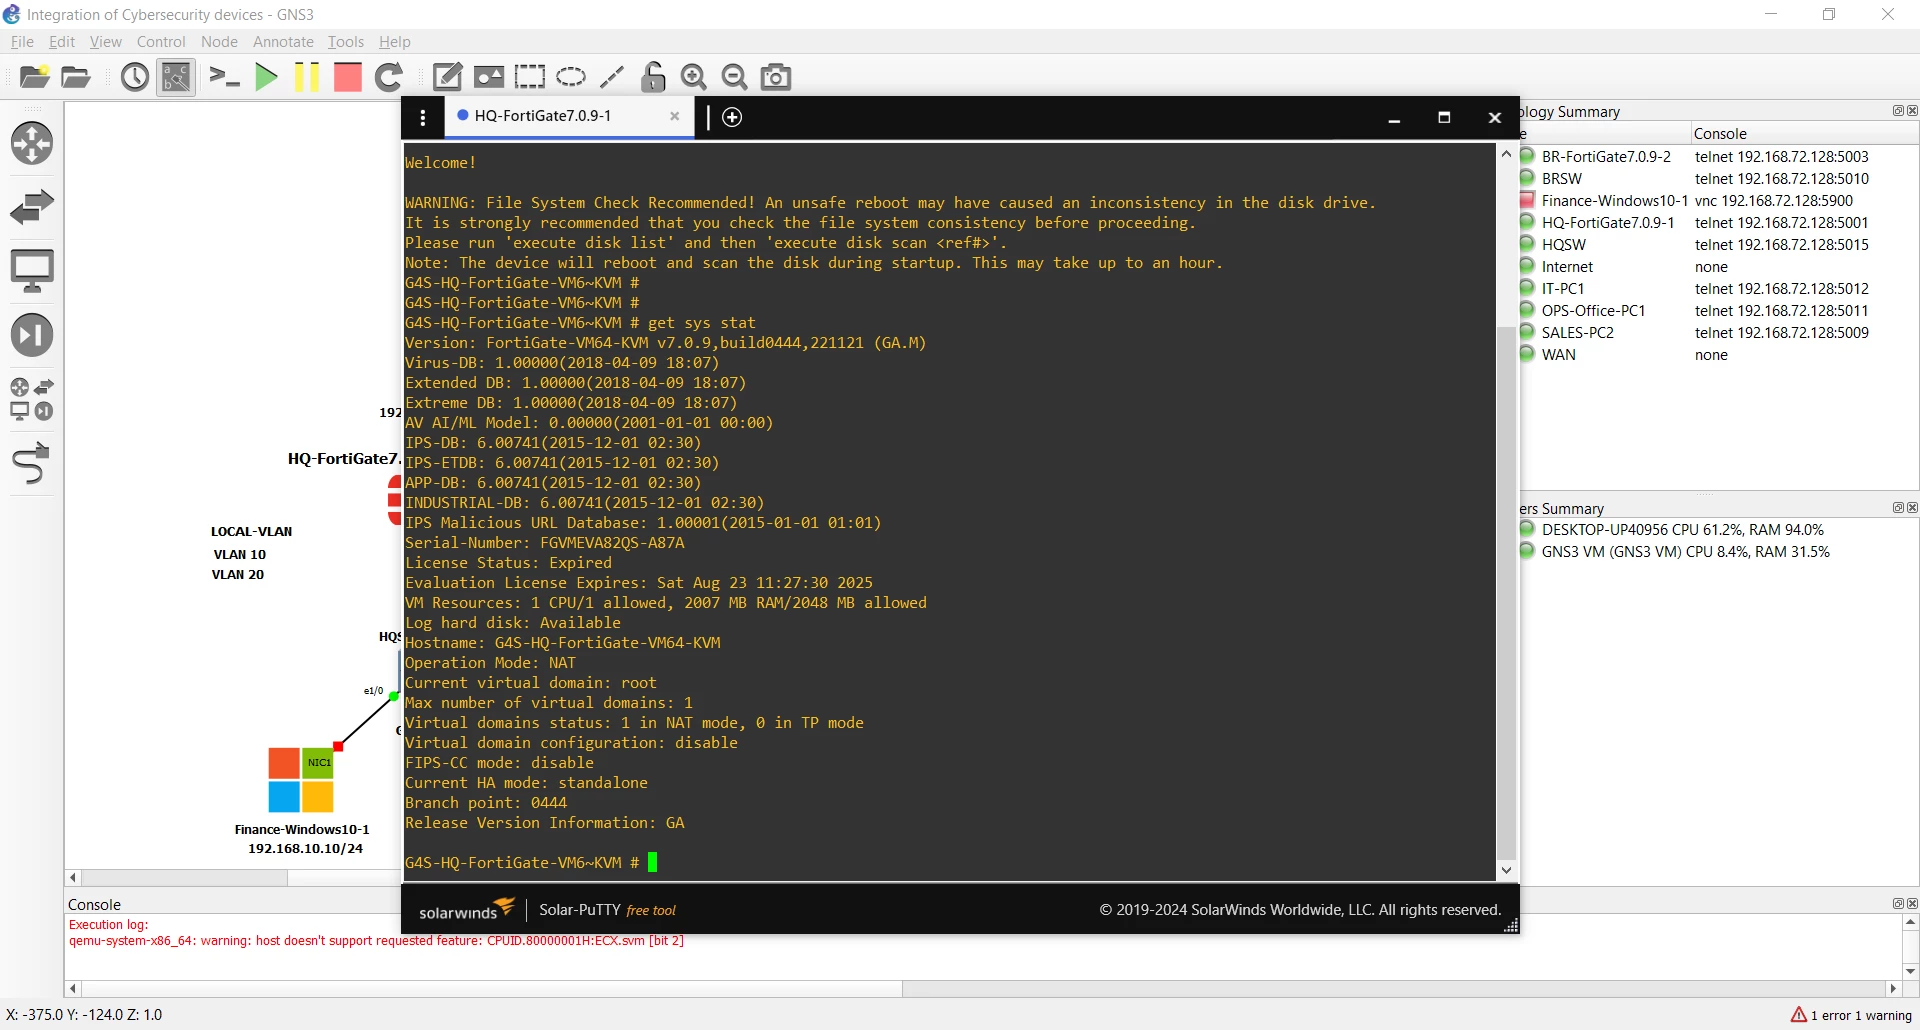1920x1030 pixels.
Task: Open console to all devices icon
Action: pos(225,77)
